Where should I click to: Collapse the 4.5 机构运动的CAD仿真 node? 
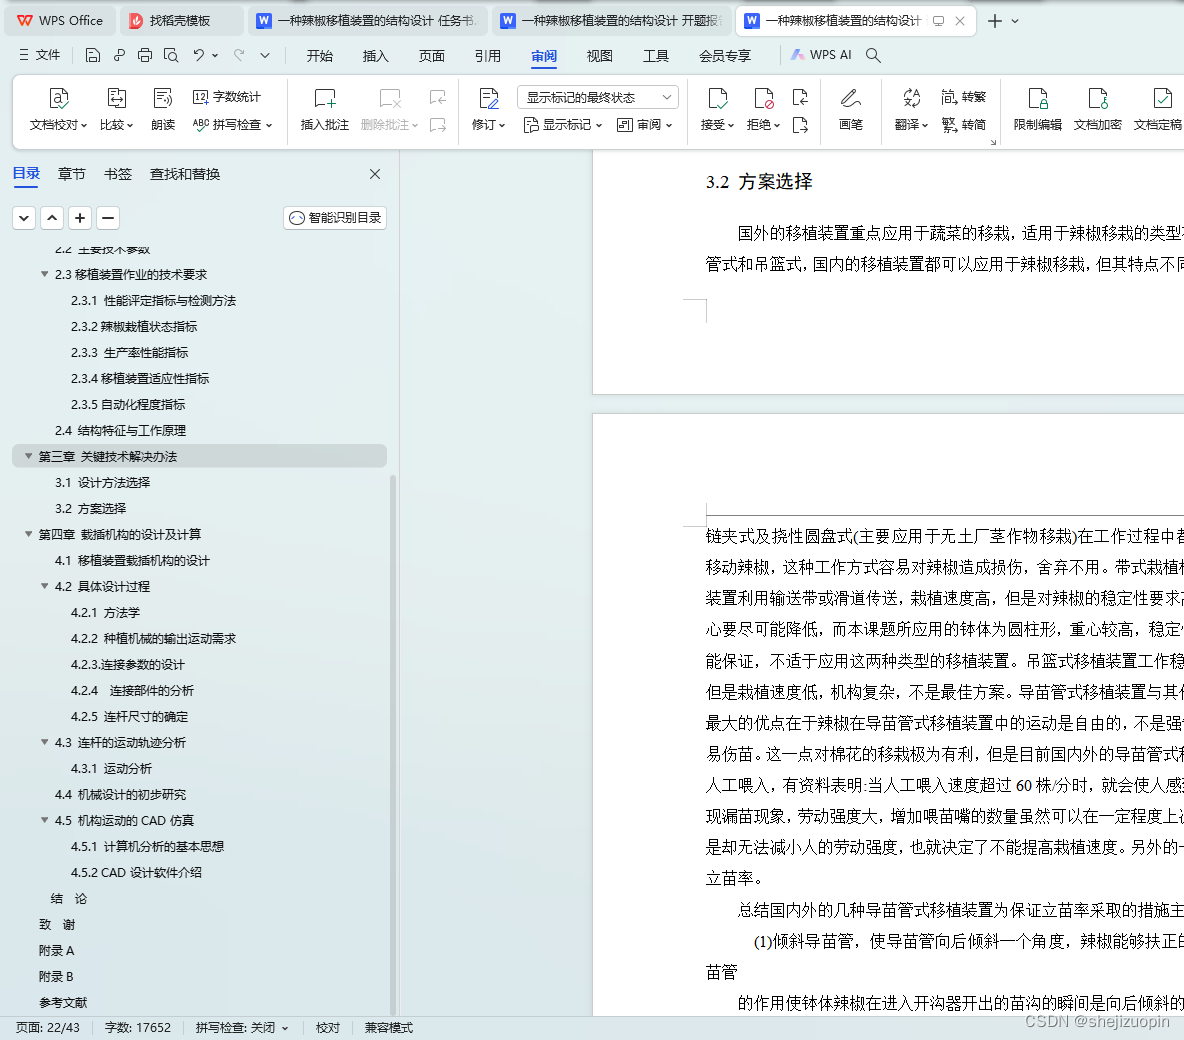pos(45,820)
